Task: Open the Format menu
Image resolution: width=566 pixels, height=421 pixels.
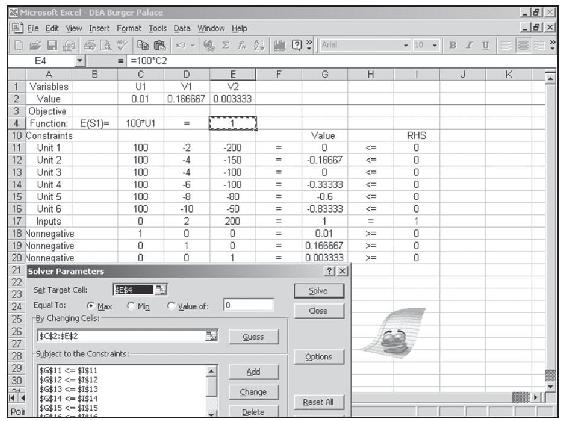Action: [x=129, y=28]
